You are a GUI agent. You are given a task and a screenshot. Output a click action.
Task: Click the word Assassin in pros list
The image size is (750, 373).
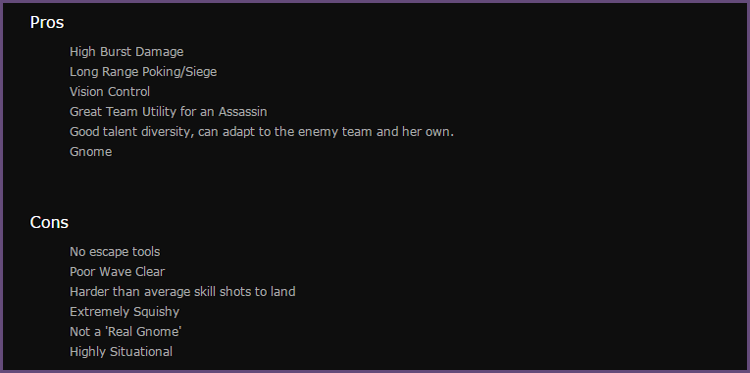coord(243,112)
